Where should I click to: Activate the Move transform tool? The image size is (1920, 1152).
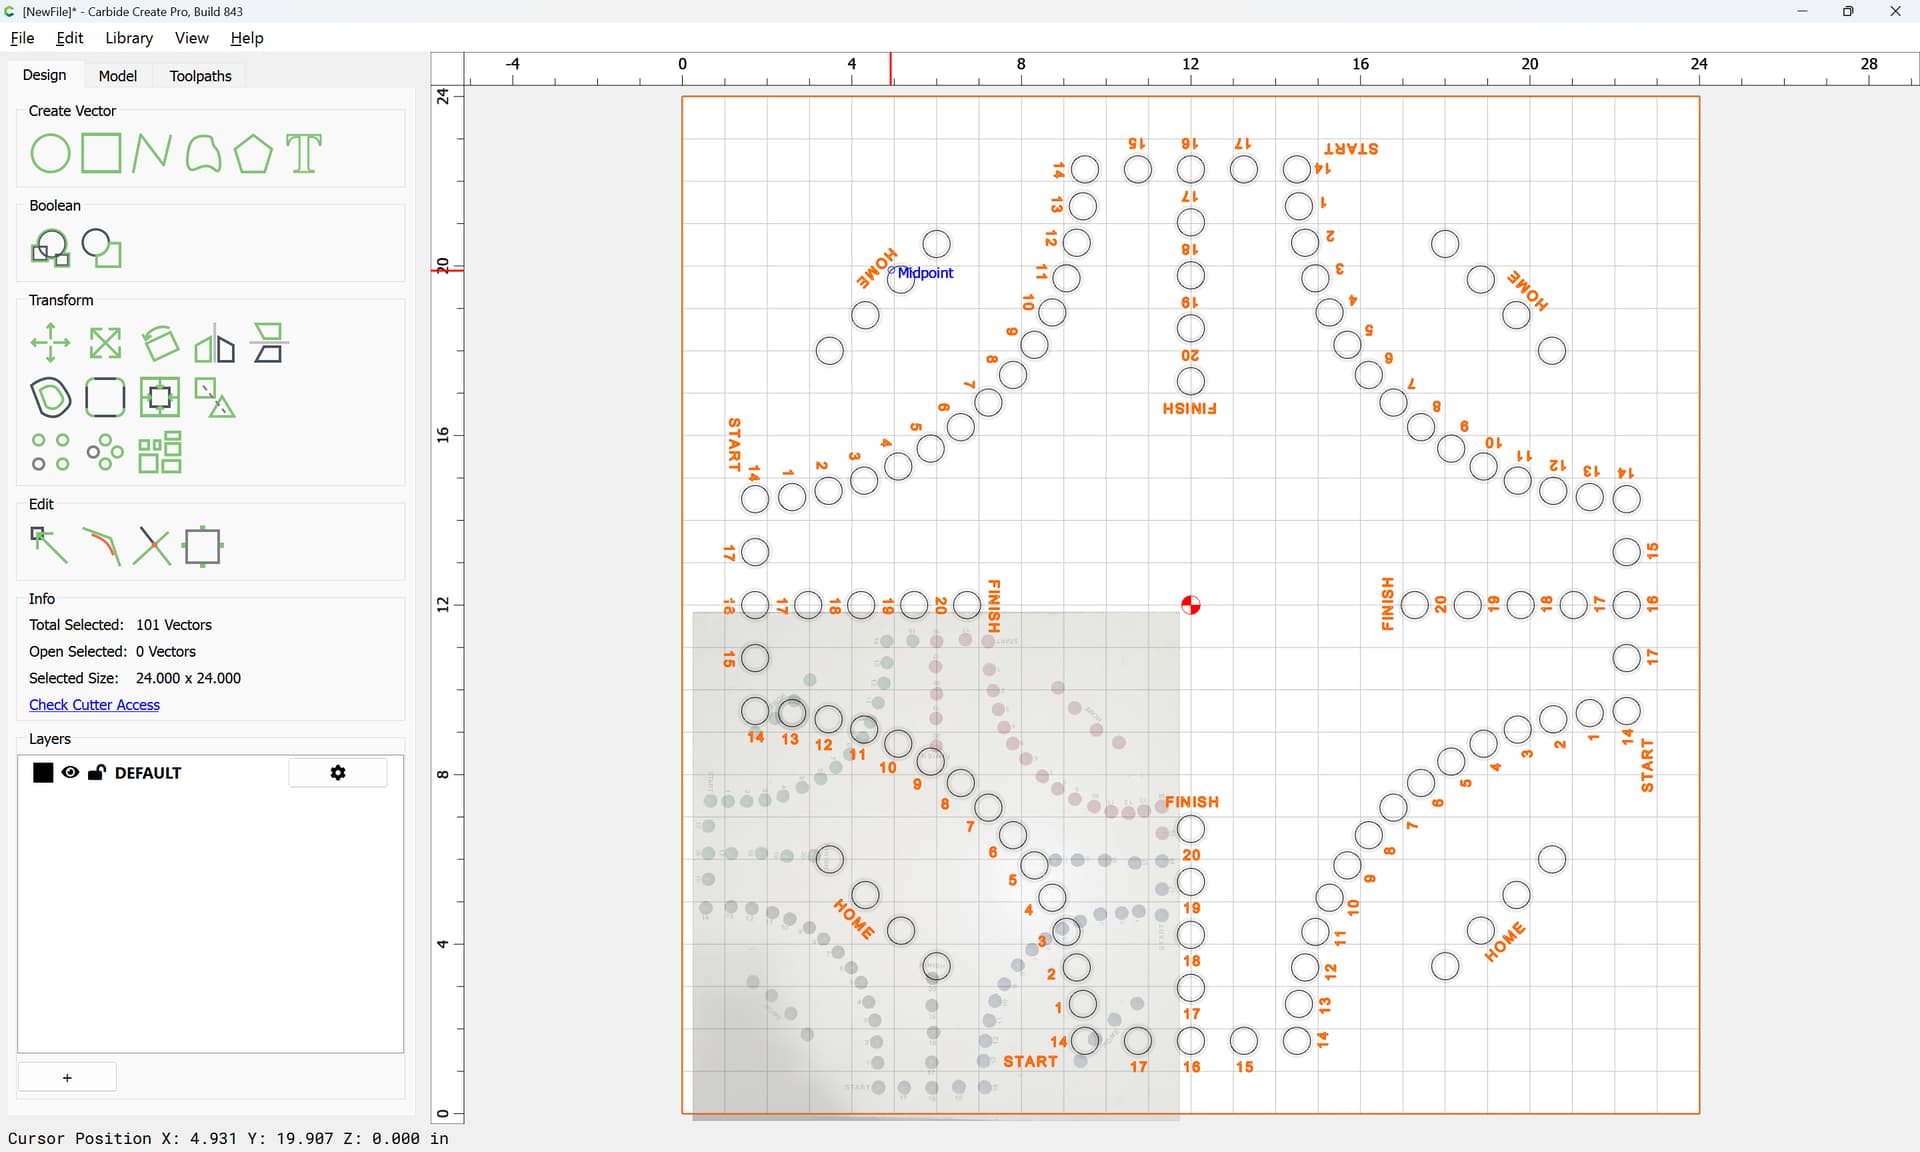pos(50,343)
